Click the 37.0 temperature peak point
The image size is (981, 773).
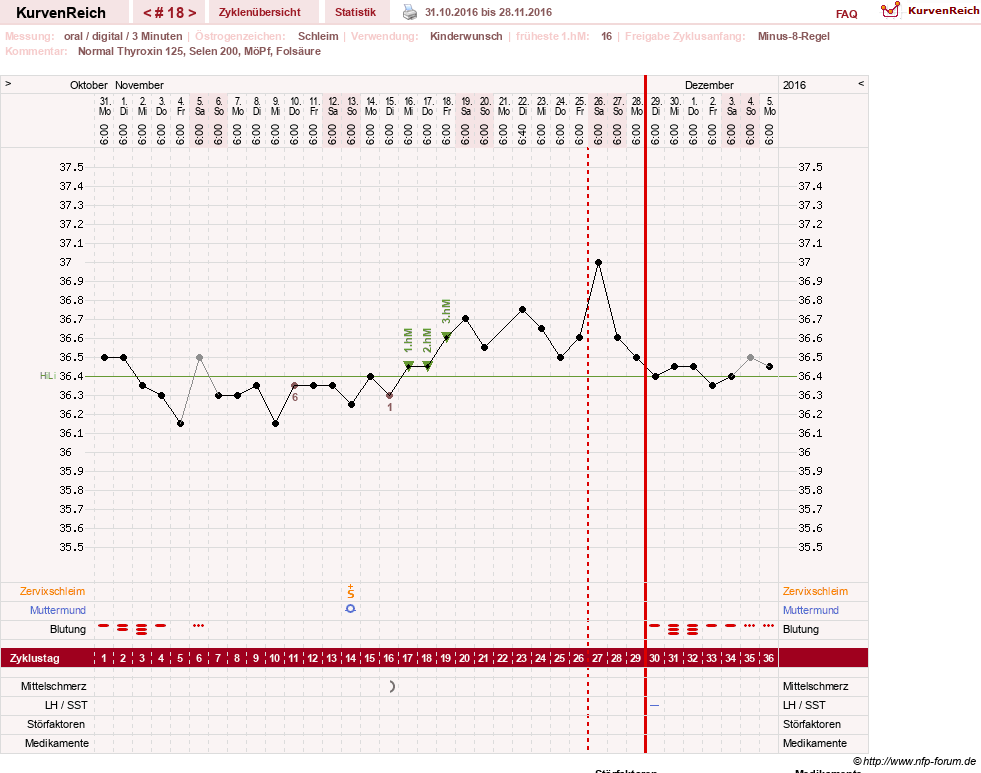[599, 263]
